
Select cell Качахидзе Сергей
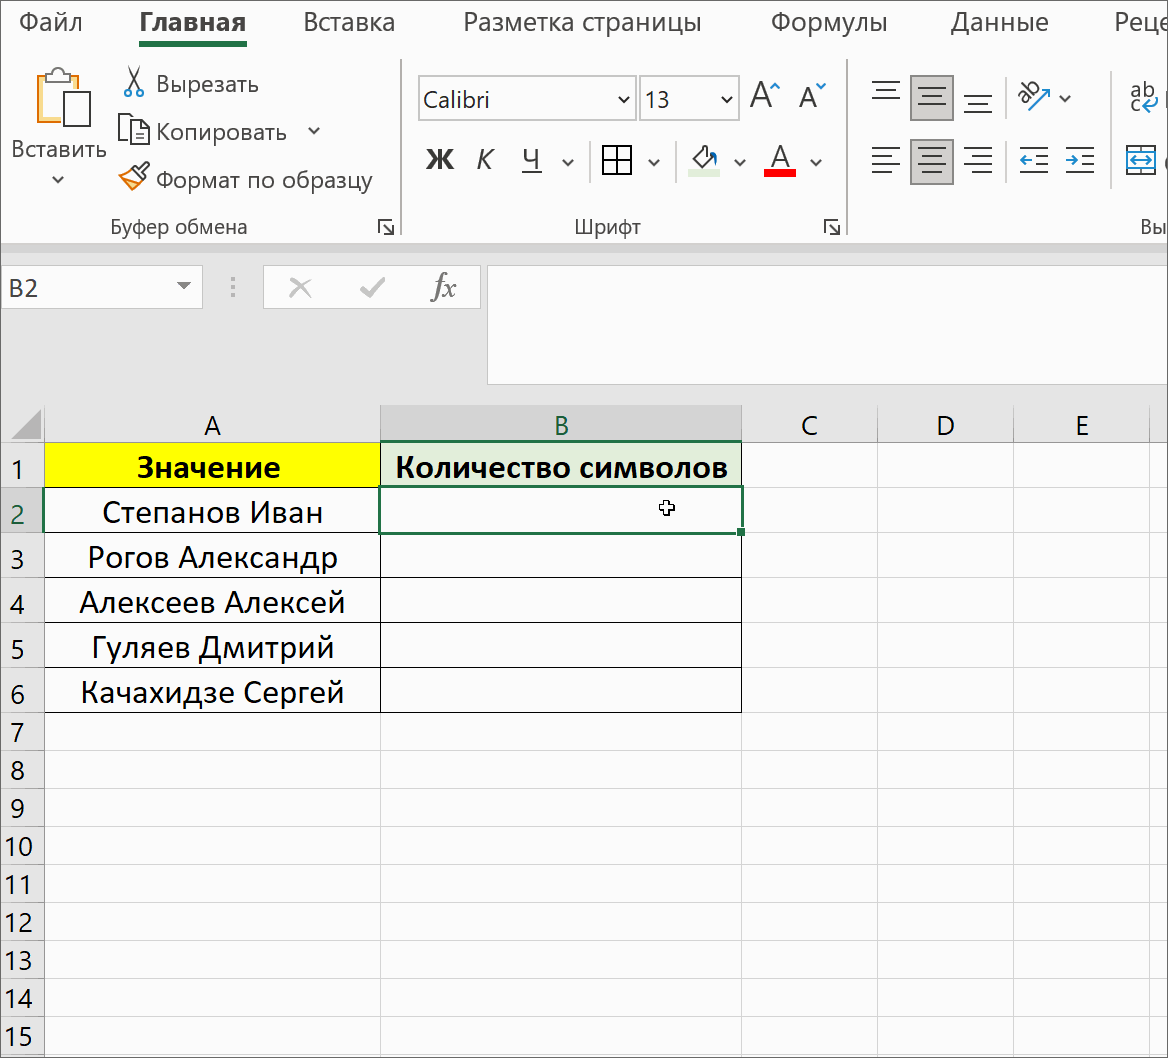click(212, 691)
